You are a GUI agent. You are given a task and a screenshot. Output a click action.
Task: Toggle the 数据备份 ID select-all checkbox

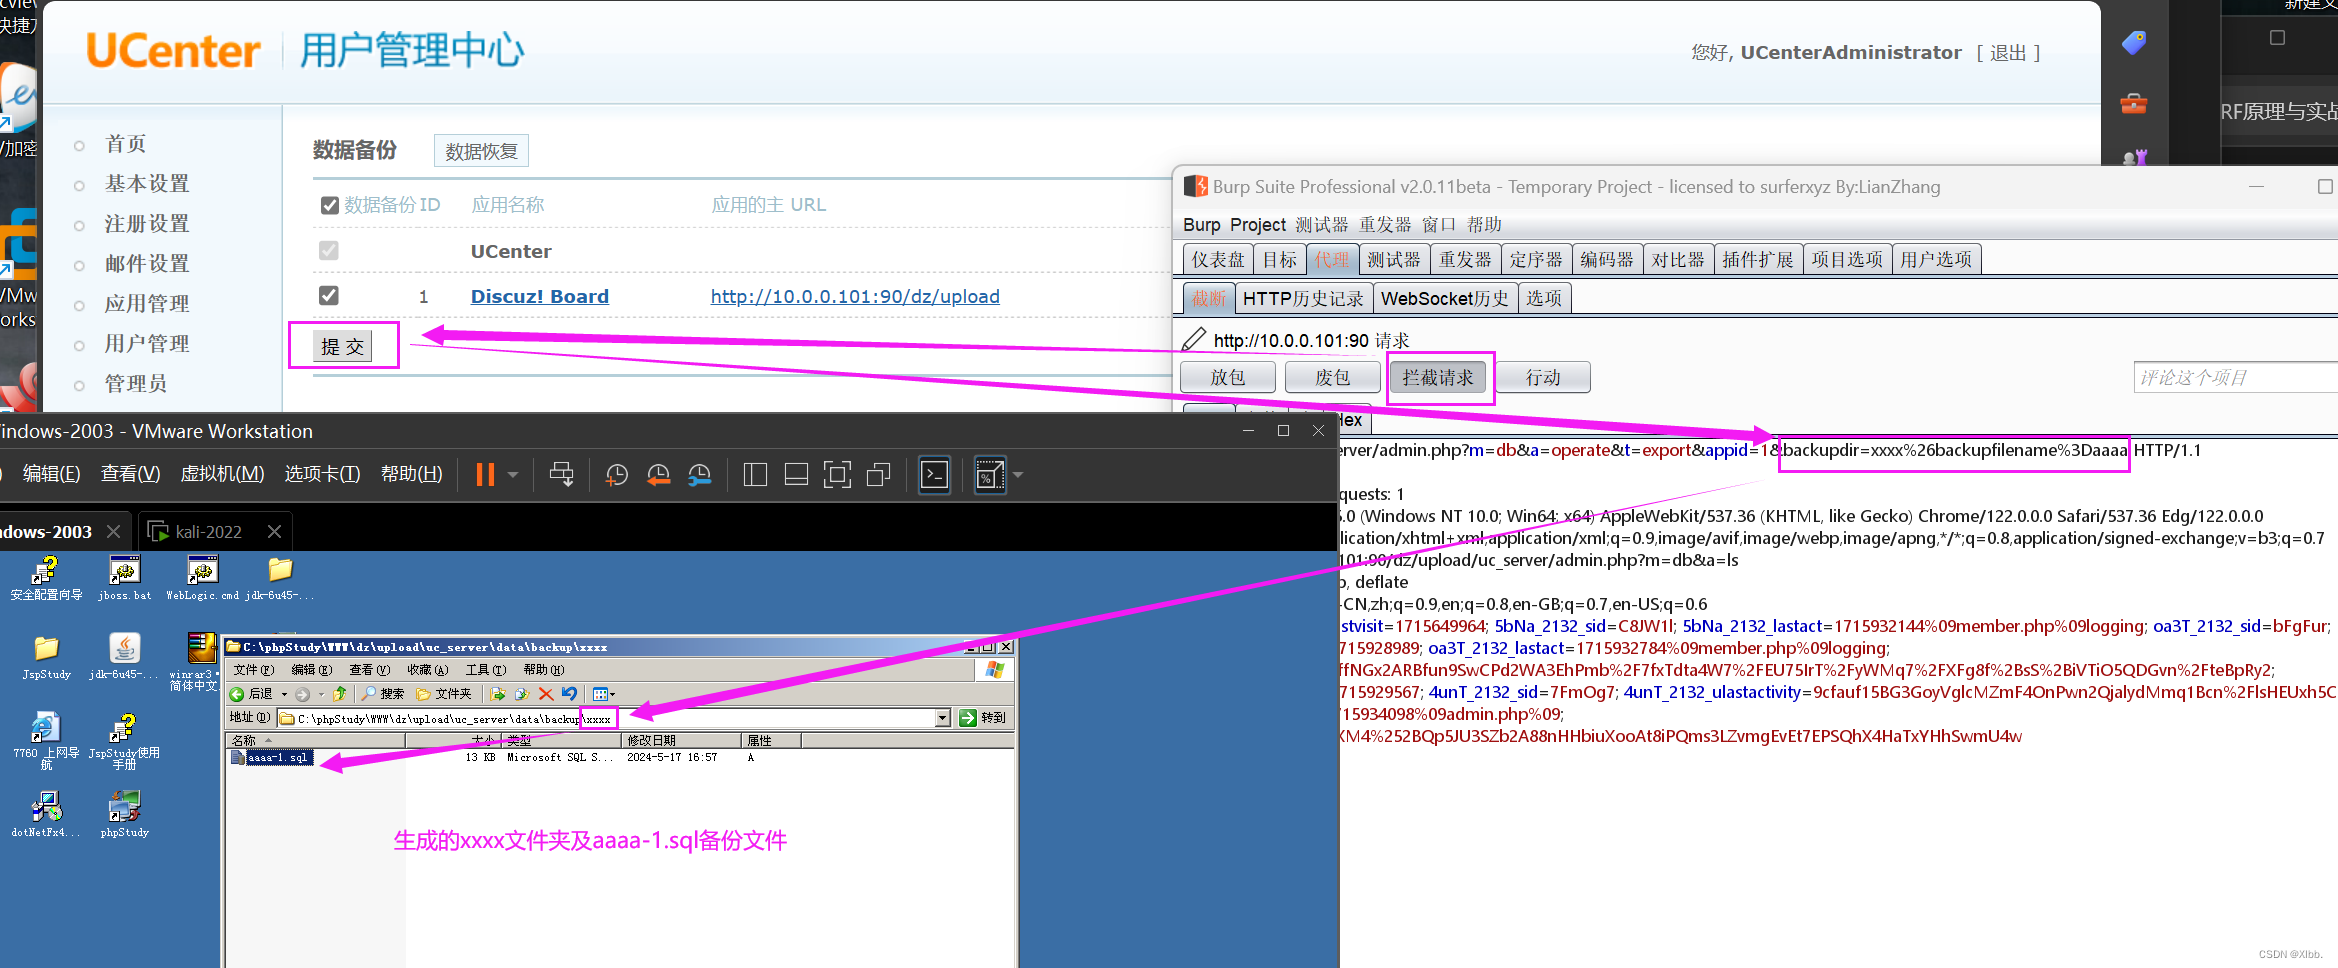(329, 205)
